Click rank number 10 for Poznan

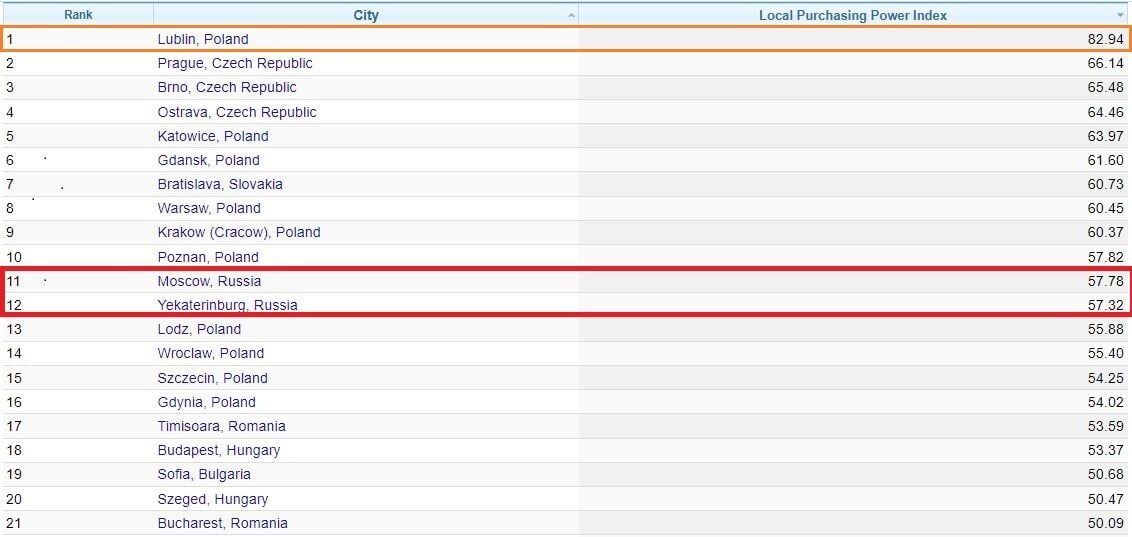[x=14, y=257]
